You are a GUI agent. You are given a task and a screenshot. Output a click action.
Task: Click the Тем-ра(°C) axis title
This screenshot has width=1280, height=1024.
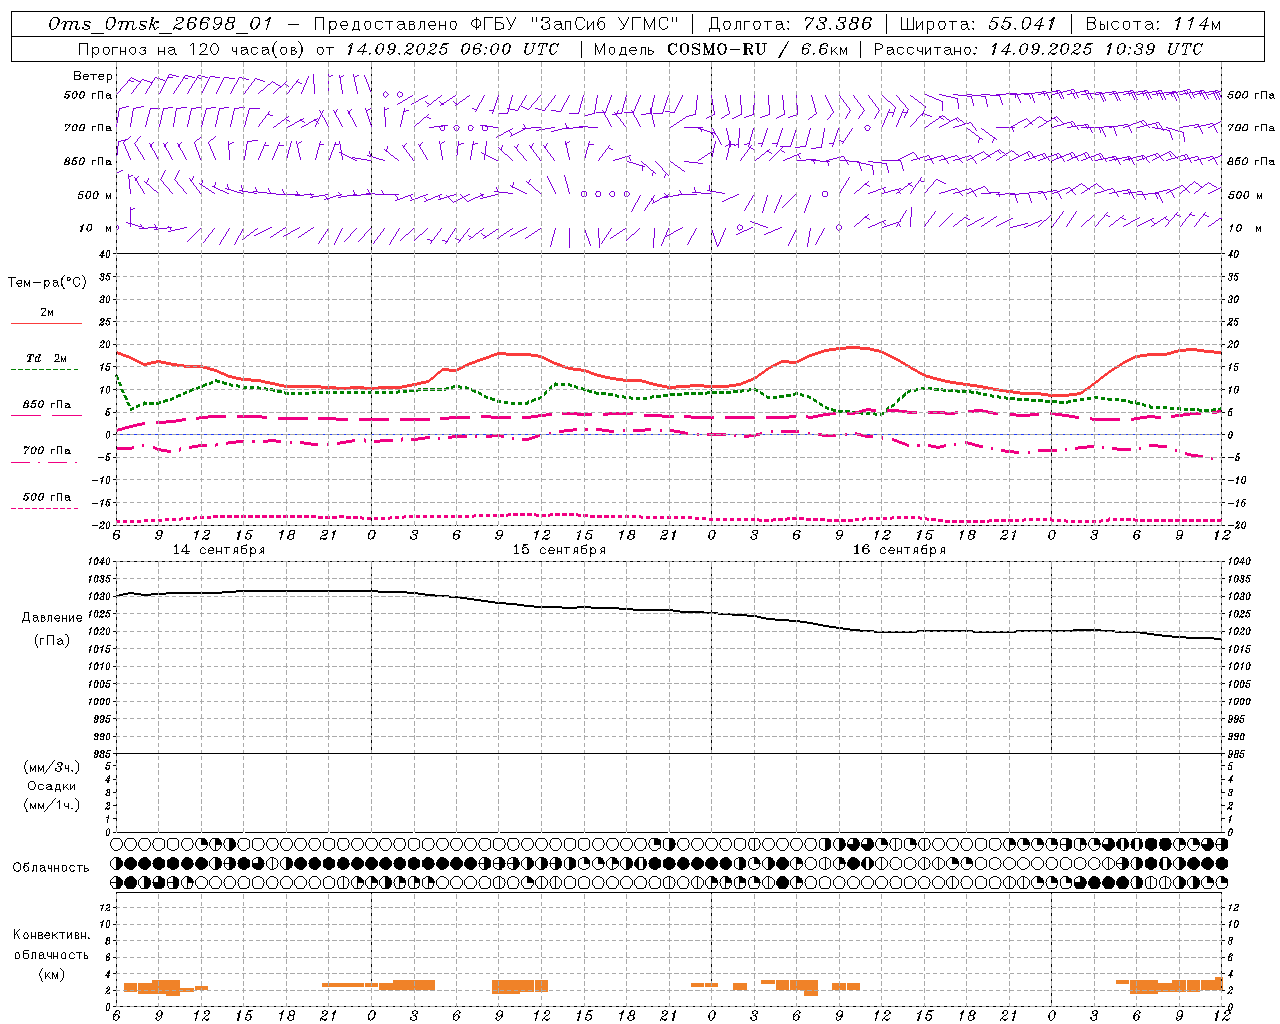coord(47,283)
